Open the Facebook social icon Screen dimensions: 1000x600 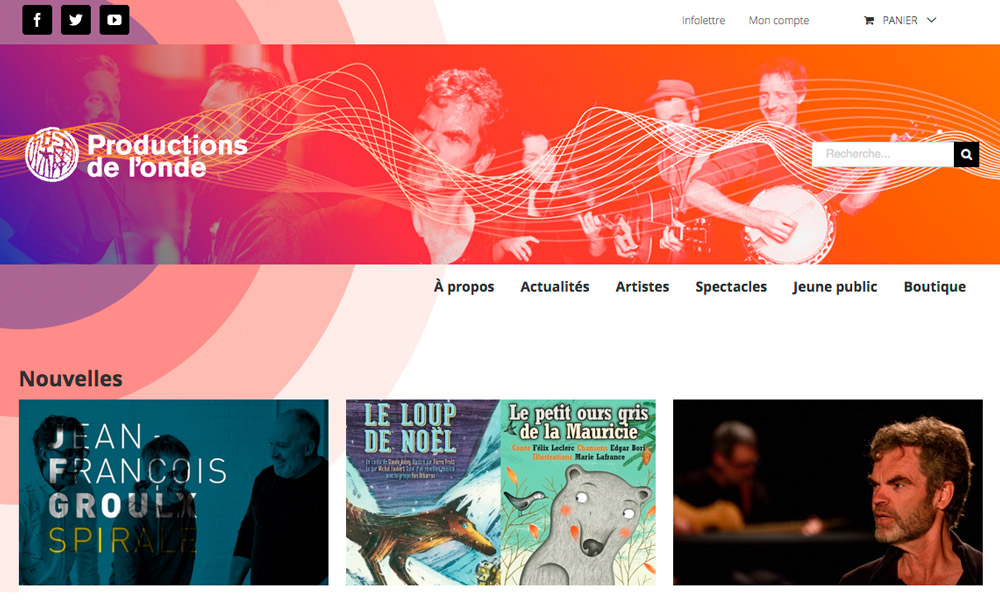pyautogui.click(x=37, y=20)
